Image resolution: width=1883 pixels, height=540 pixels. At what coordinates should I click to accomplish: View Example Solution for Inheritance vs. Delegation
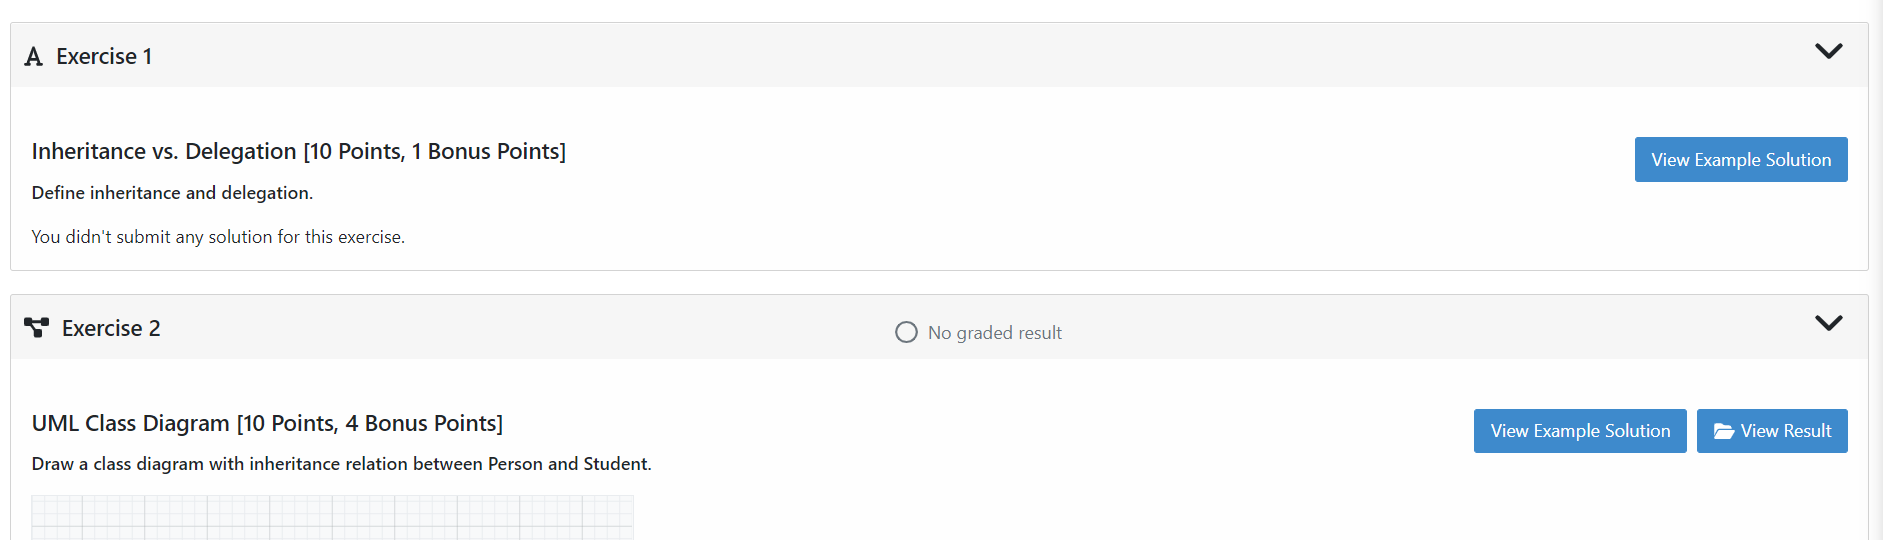pyautogui.click(x=1740, y=160)
